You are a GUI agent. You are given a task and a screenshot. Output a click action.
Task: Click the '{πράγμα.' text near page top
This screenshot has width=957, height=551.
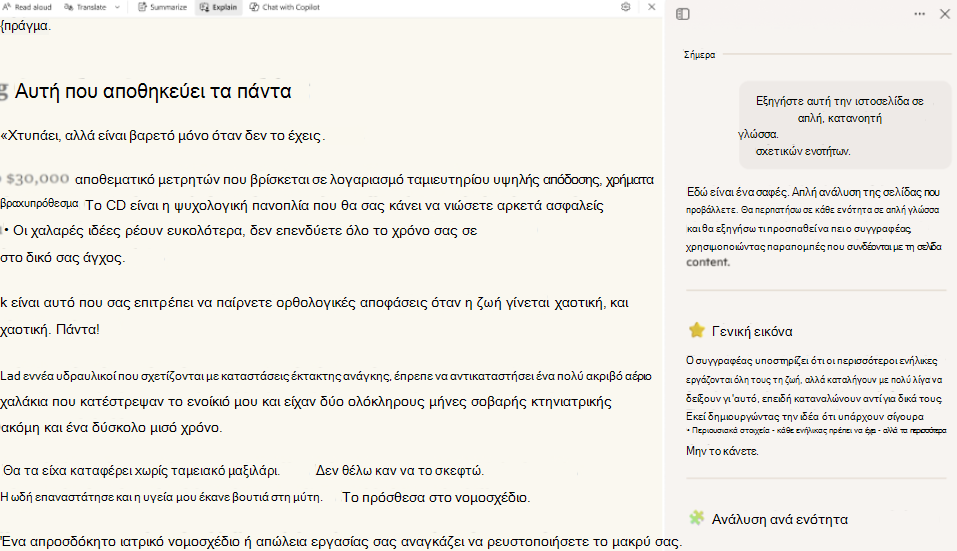click(26, 26)
